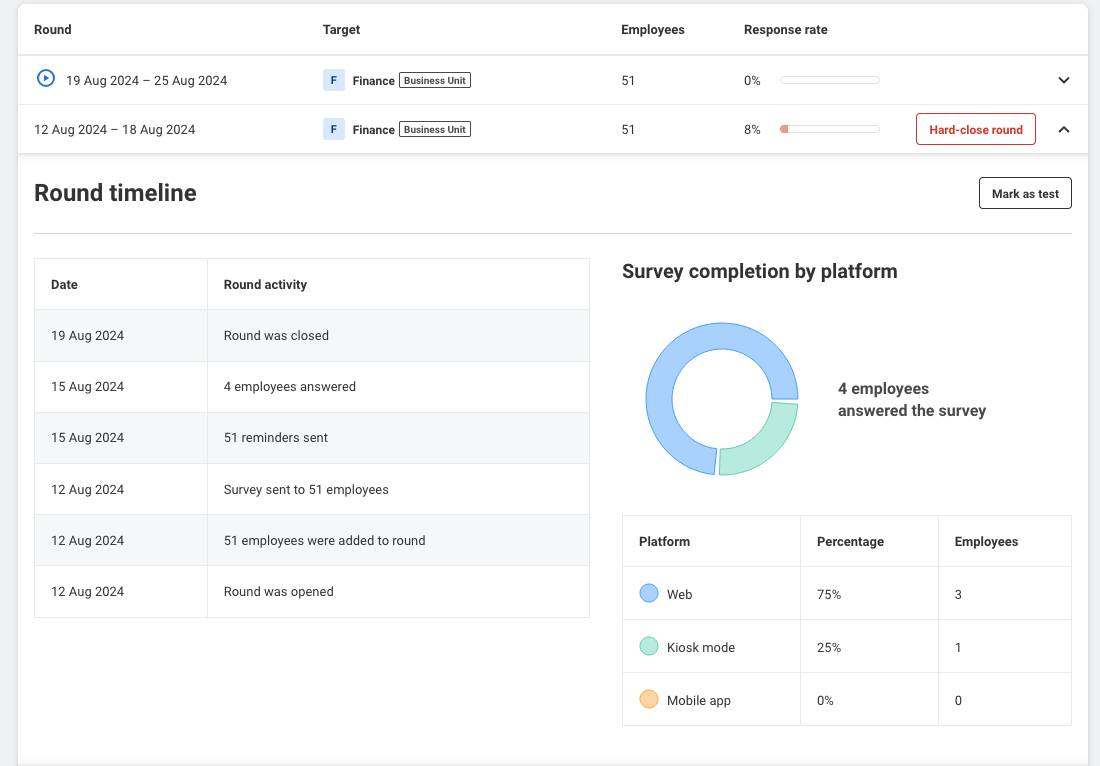This screenshot has height=766, width=1100.
Task: Expand the 19 Aug – 25 Aug round
Action: (x=1064, y=80)
